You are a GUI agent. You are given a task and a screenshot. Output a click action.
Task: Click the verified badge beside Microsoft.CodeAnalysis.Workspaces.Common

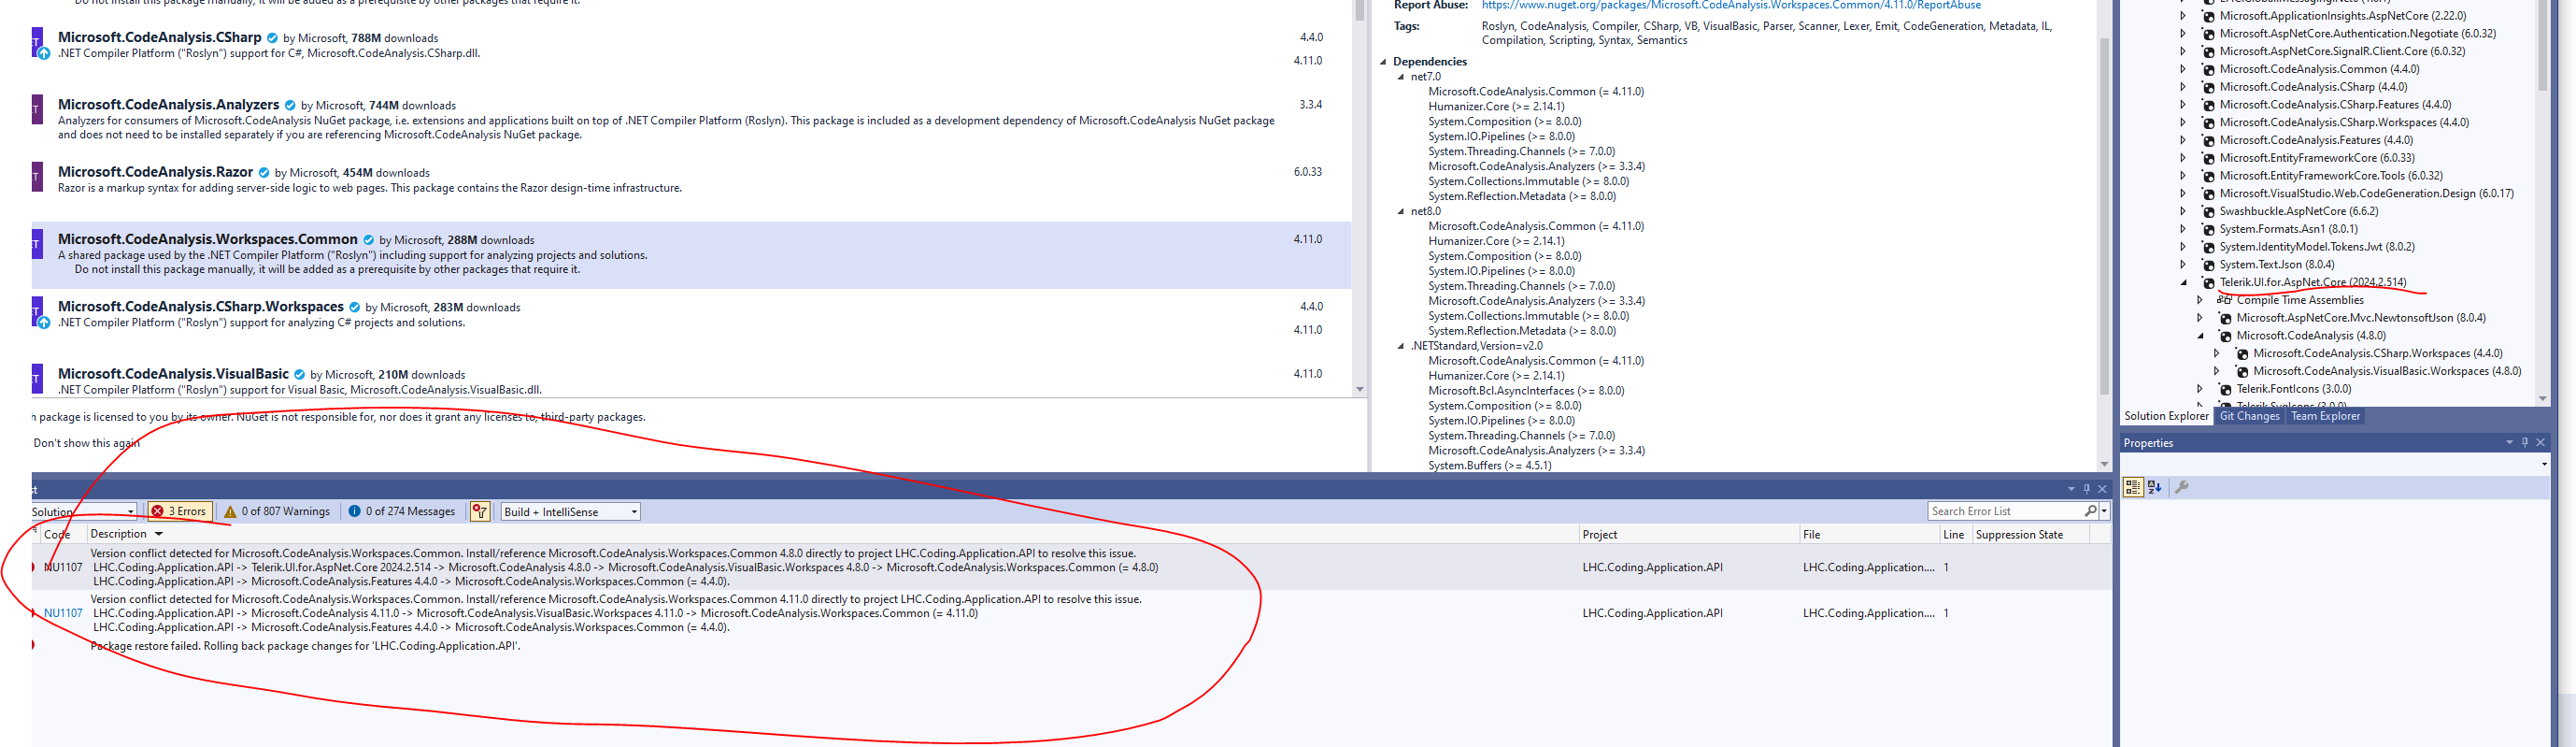368,240
